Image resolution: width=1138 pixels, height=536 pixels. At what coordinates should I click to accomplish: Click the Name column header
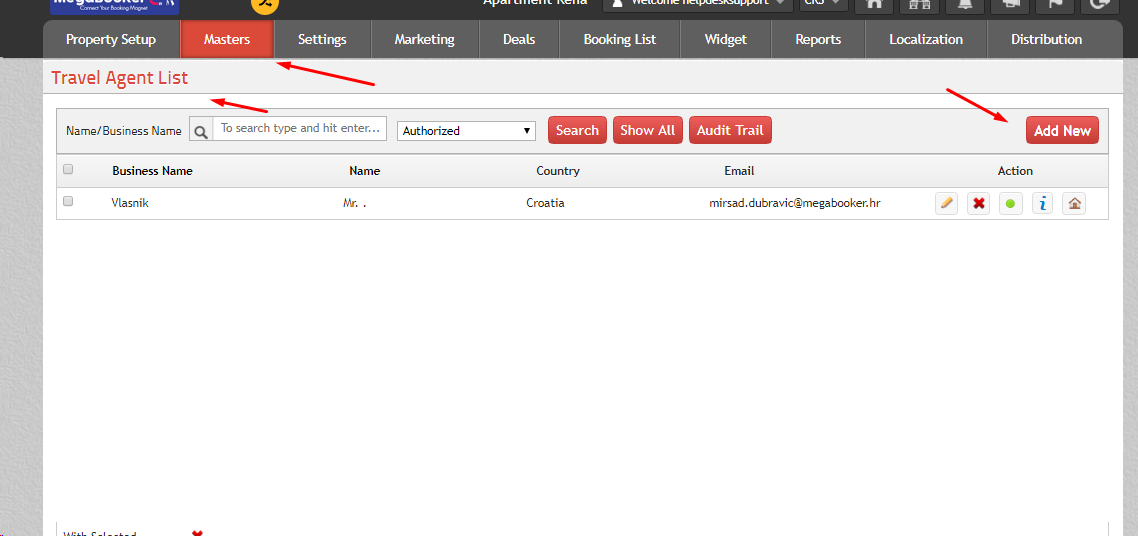364,171
